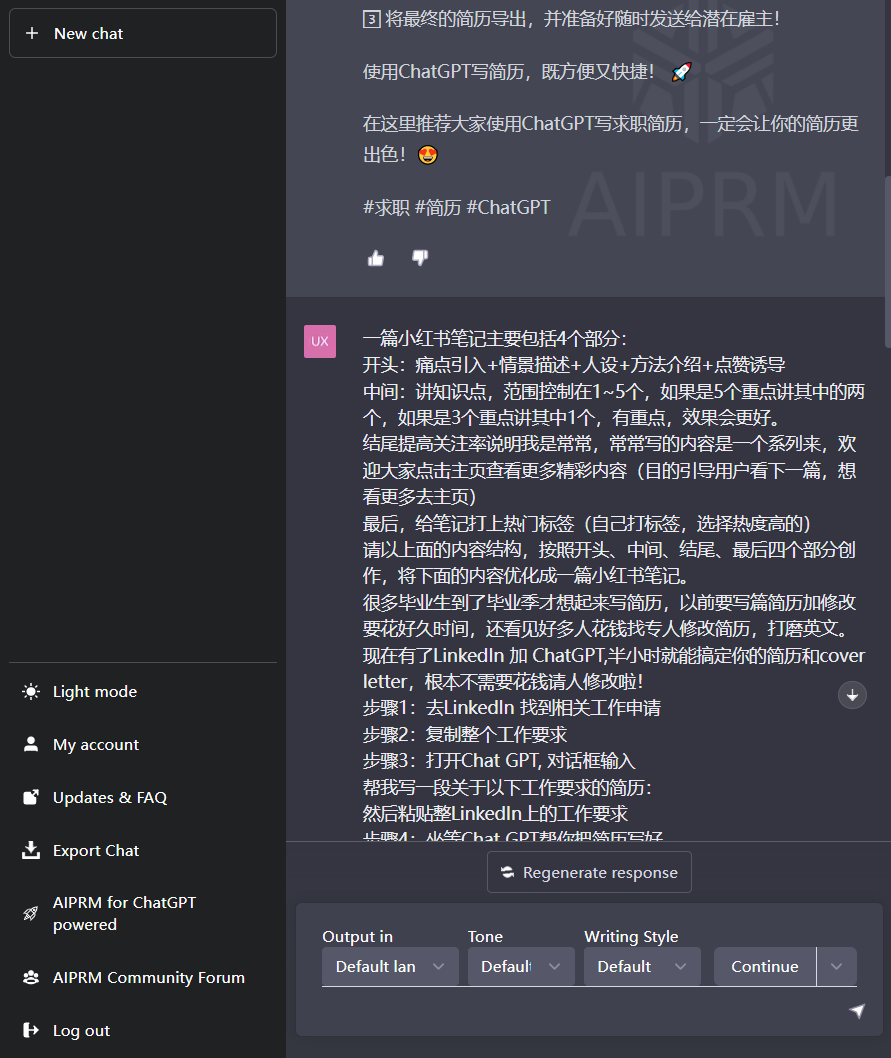Viewport: 891px width, 1058px height.
Task: Click the send message paper plane icon
Action: [x=858, y=1012]
